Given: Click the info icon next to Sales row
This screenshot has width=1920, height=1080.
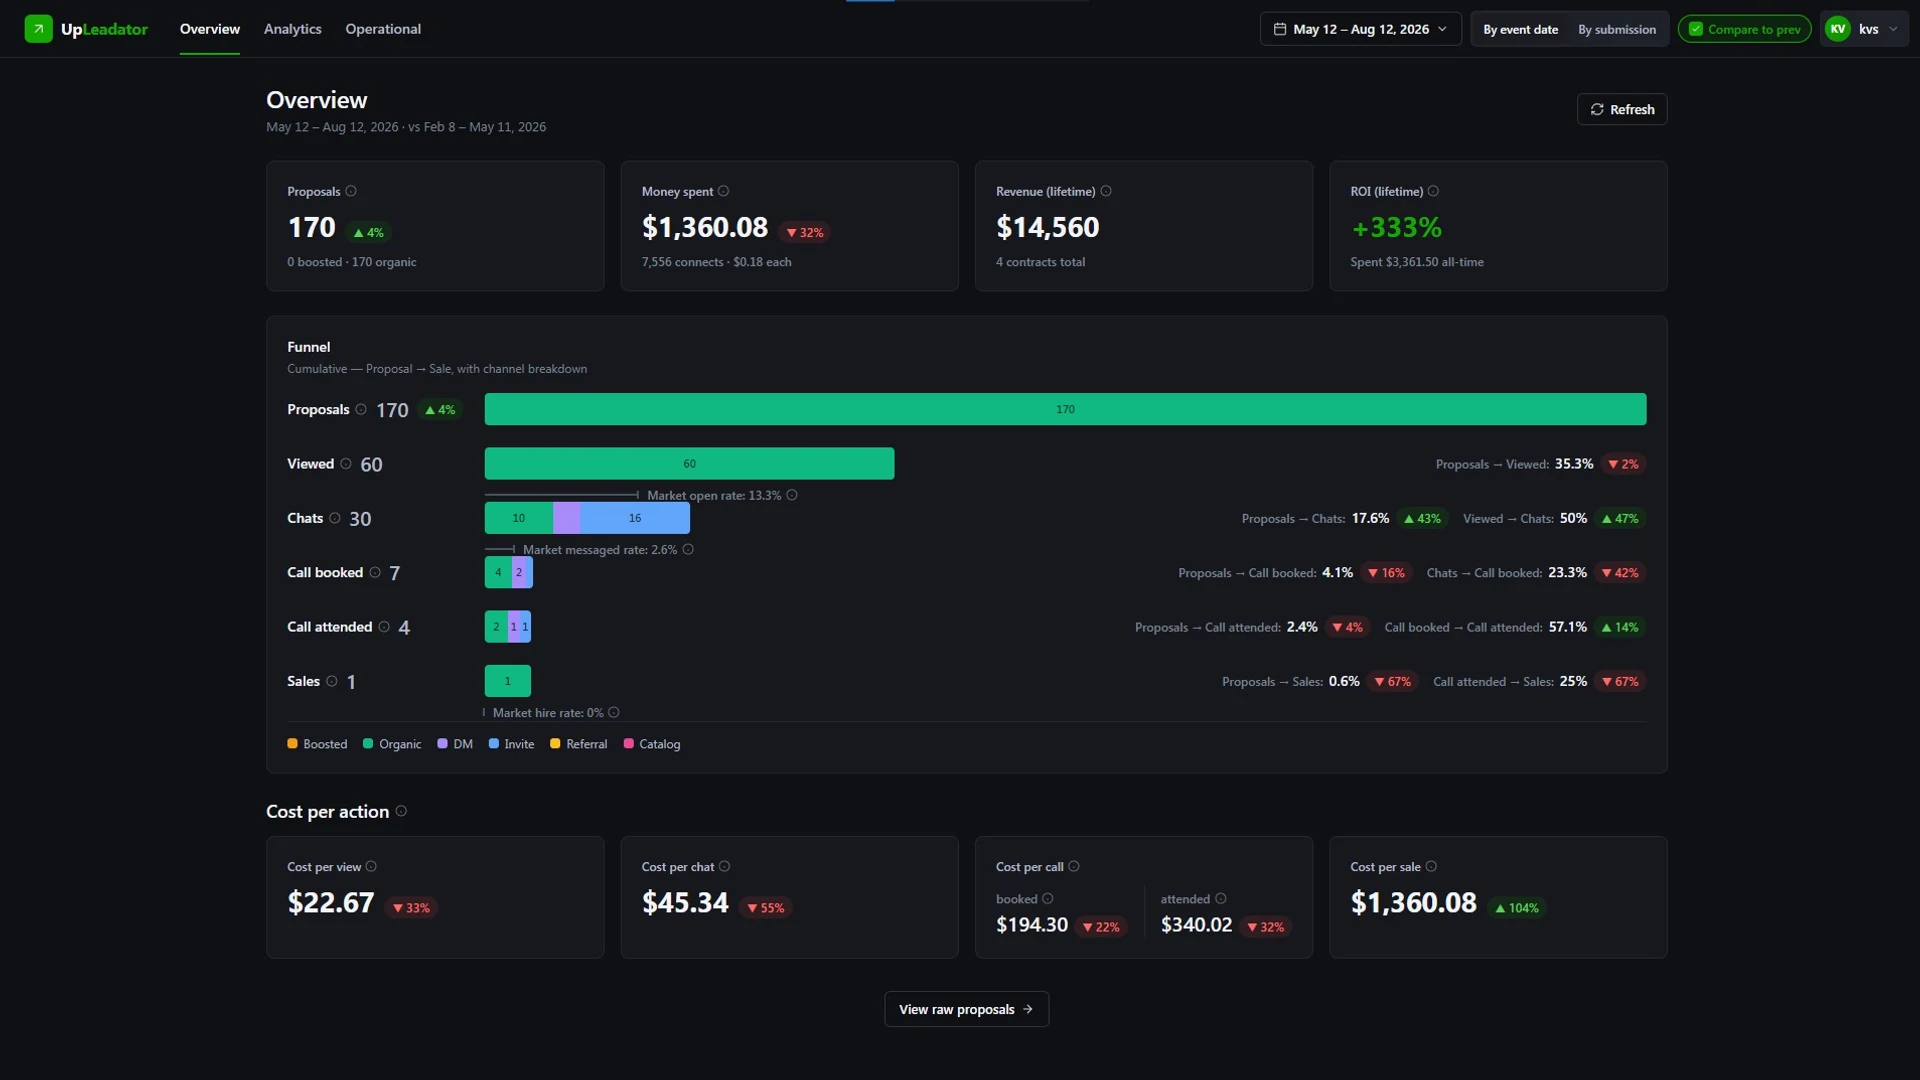Looking at the screenshot, I should click(332, 681).
